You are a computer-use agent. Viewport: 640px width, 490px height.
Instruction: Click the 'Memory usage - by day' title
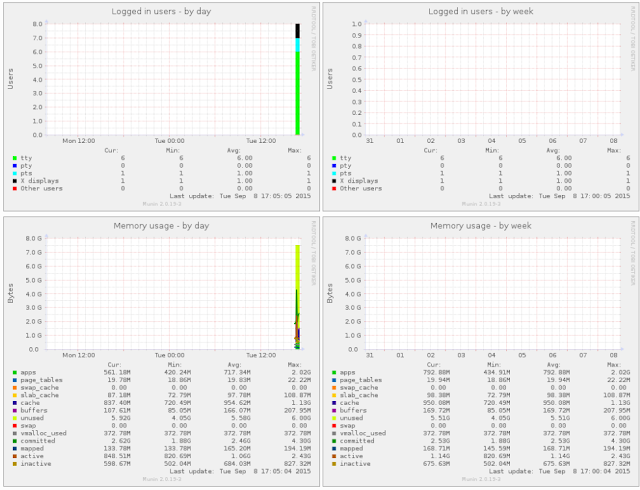pyautogui.click(x=161, y=226)
